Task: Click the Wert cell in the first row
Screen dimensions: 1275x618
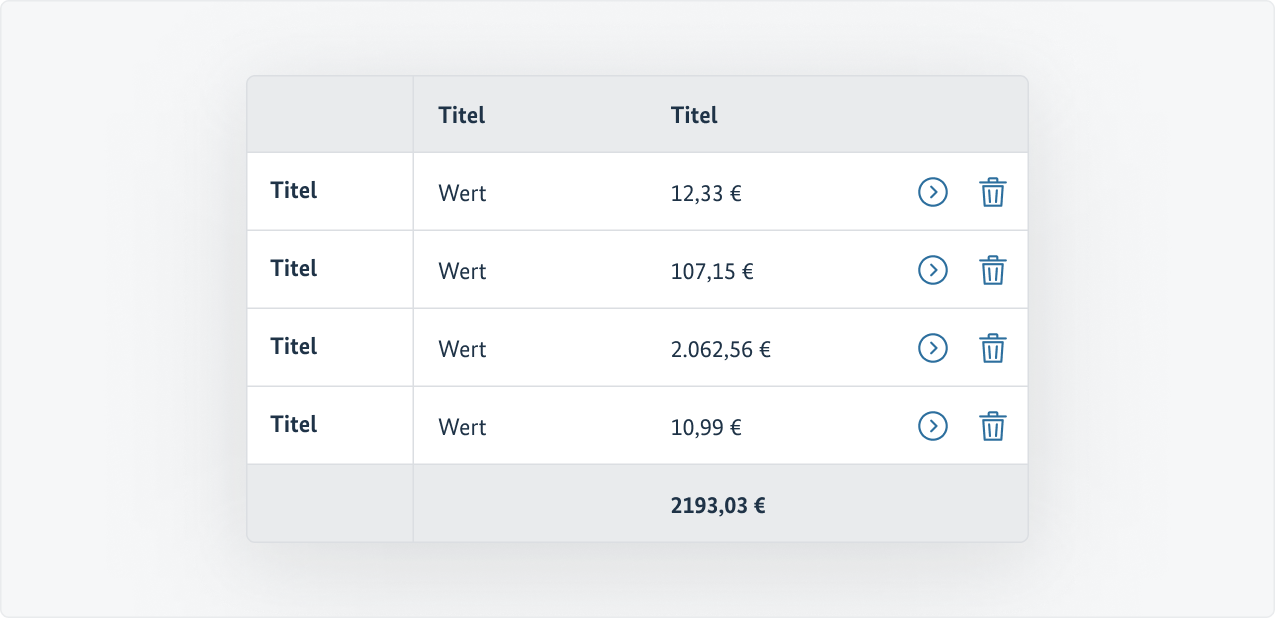Action: (462, 193)
